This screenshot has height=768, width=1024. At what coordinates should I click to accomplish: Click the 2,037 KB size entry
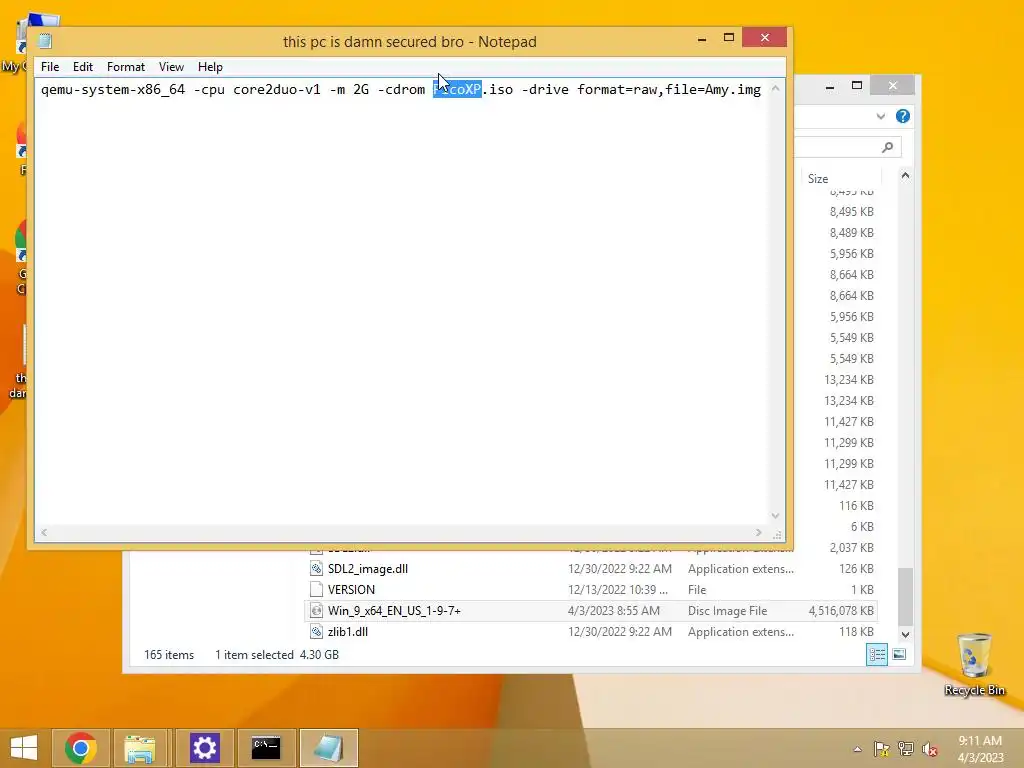point(852,548)
